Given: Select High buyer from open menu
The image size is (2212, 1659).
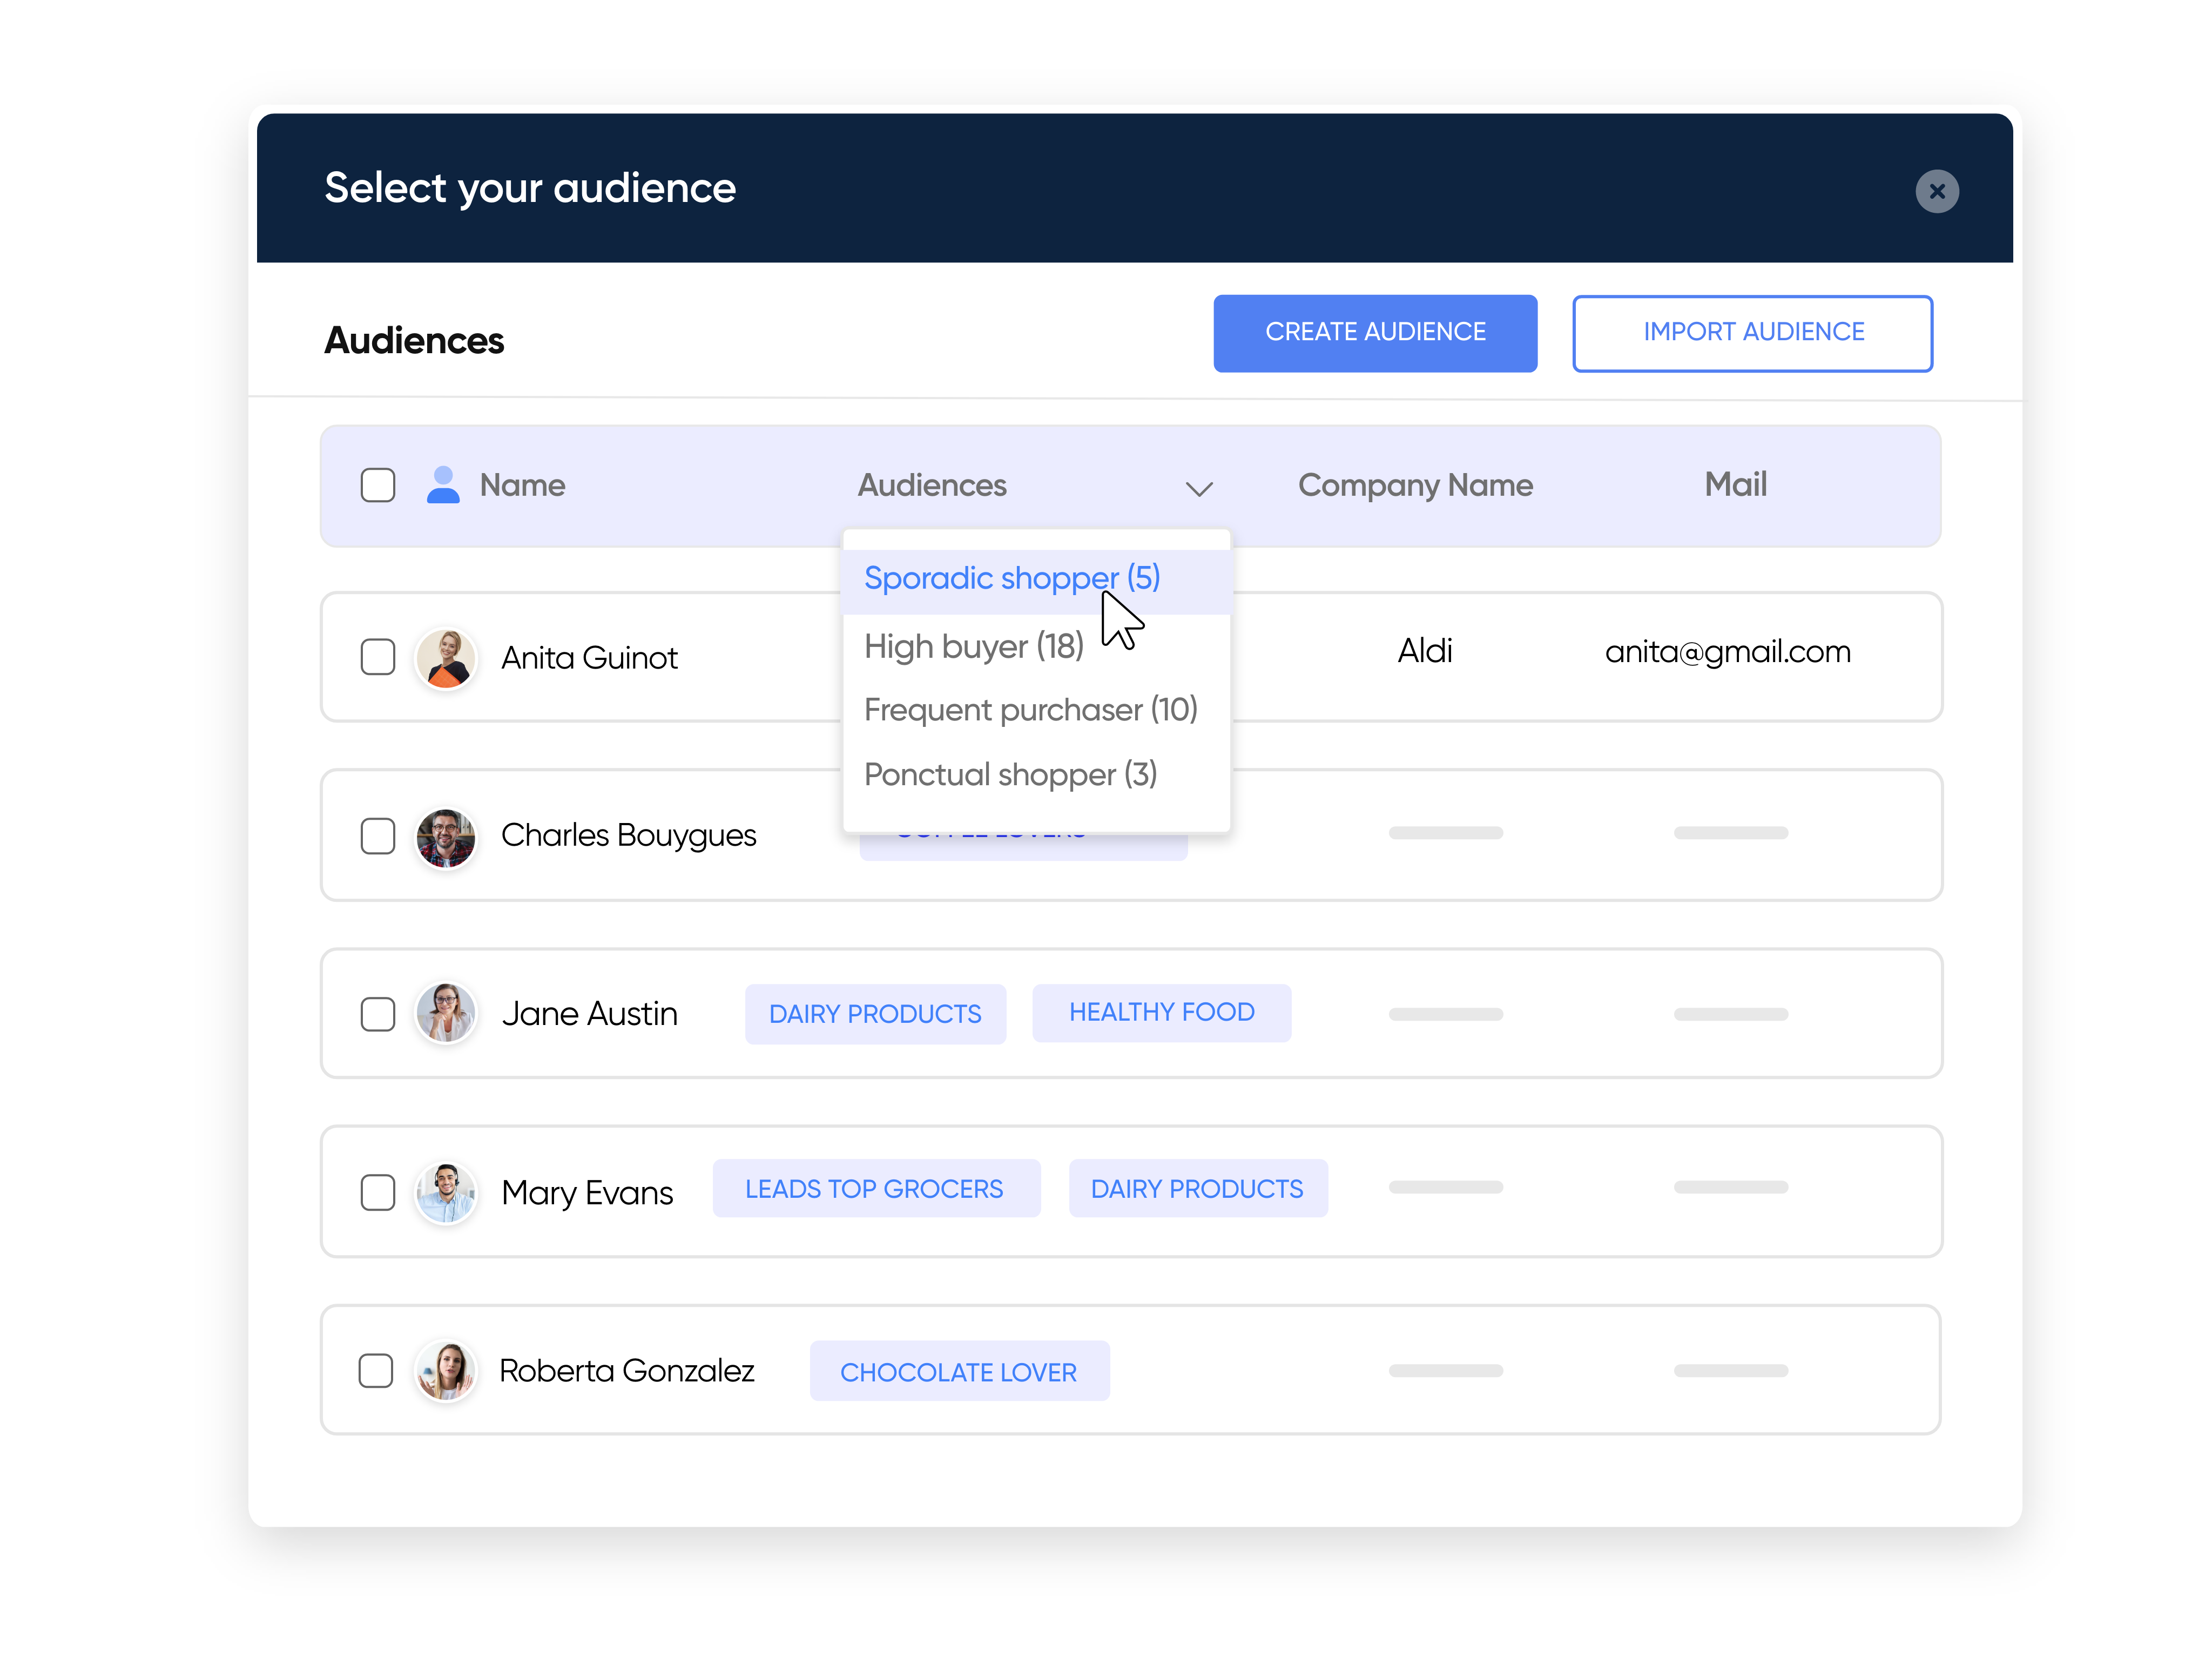Looking at the screenshot, I should click(x=974, y=645).
